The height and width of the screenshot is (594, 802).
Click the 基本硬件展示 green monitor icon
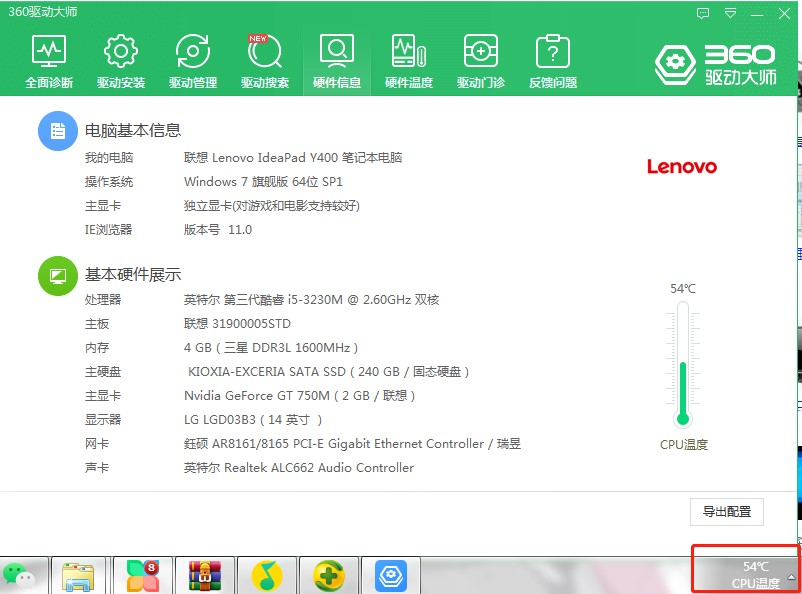click(58, 276)
